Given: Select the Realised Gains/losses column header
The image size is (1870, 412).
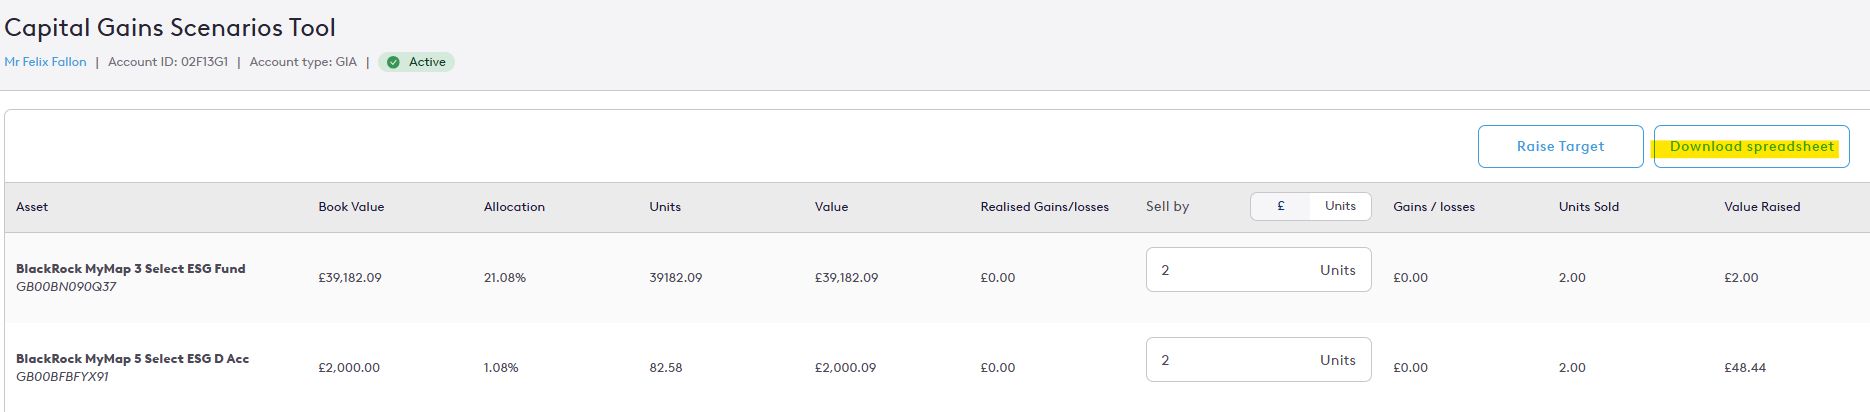Looking at the screenshot, I should [1044, 207].
